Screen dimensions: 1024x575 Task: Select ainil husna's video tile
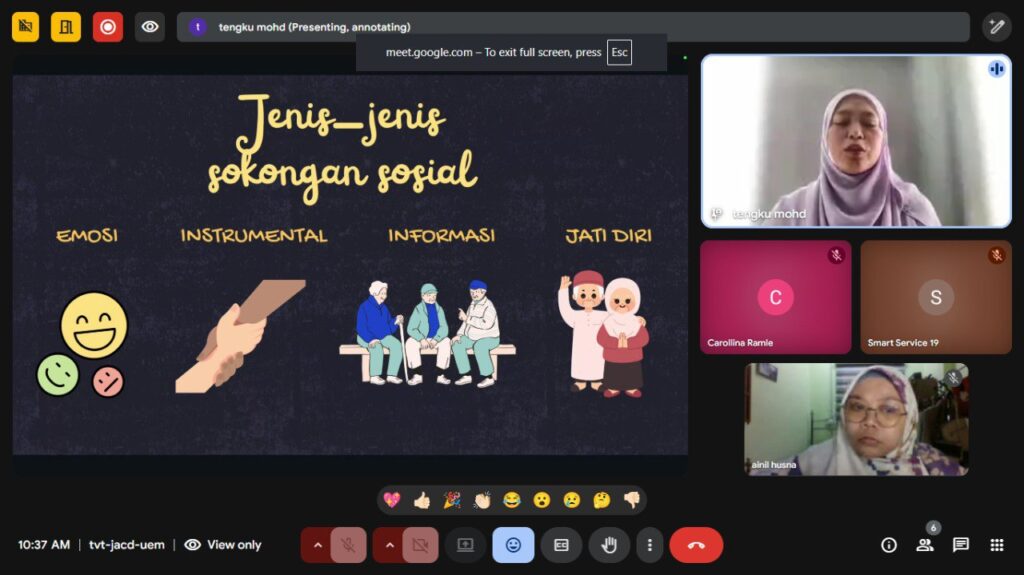pyautogui.click(x=856, y=418)
